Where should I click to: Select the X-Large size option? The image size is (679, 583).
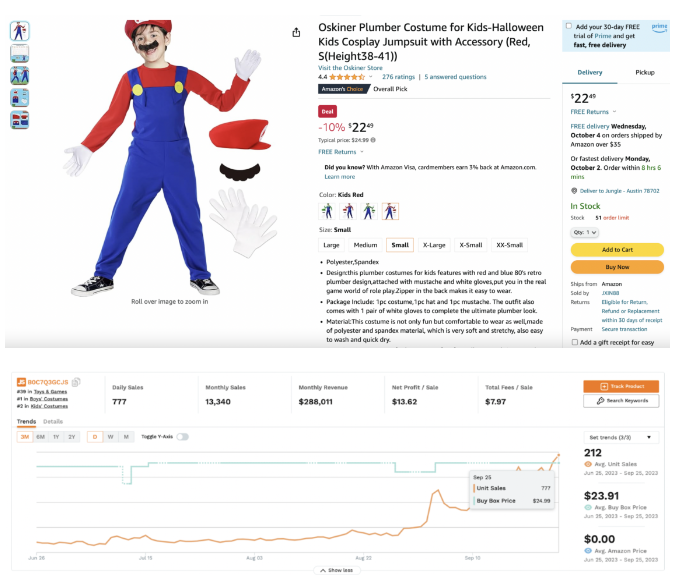[434, 245]
